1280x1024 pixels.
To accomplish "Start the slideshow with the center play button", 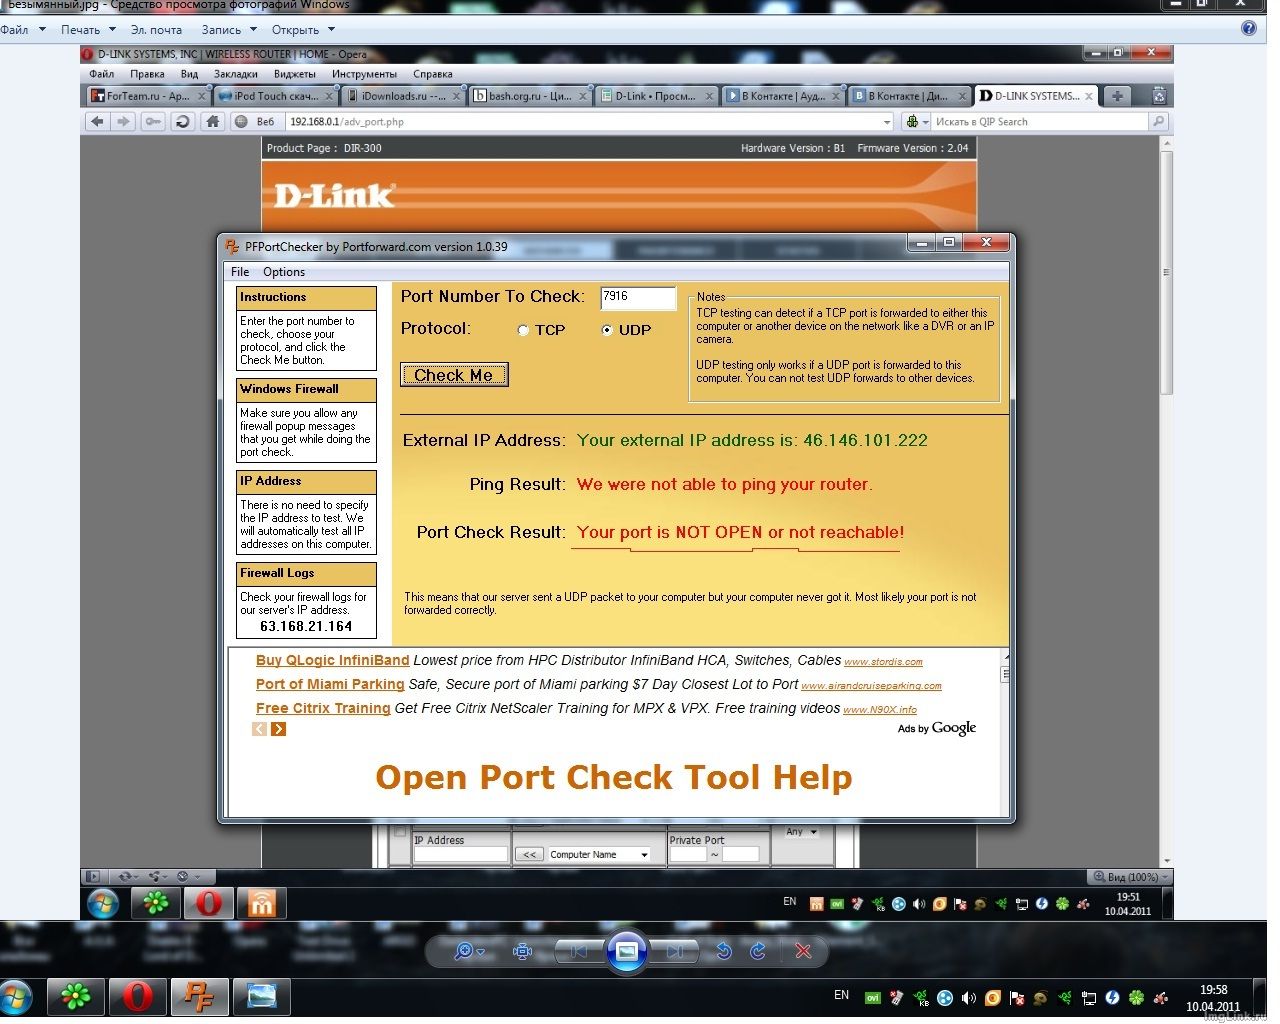I will coord(627,951).
